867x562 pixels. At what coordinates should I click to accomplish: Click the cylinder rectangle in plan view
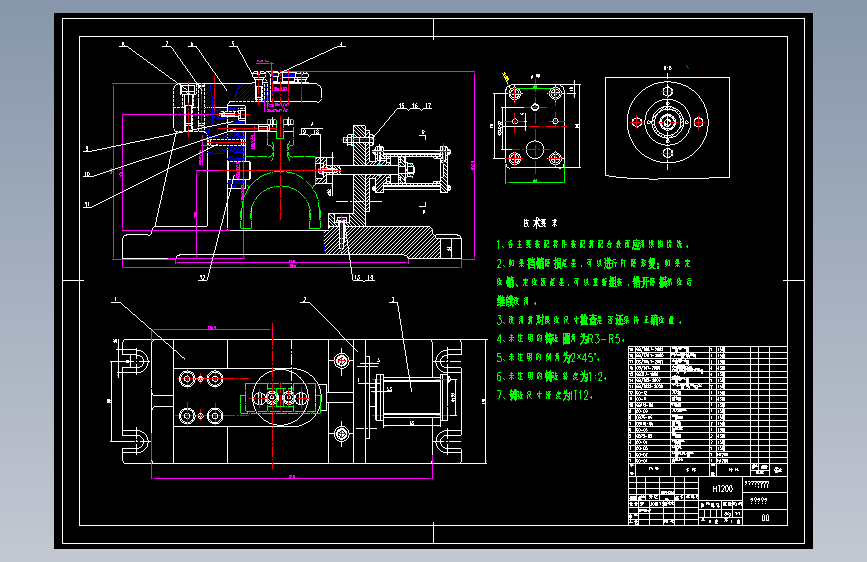[412, 399]
